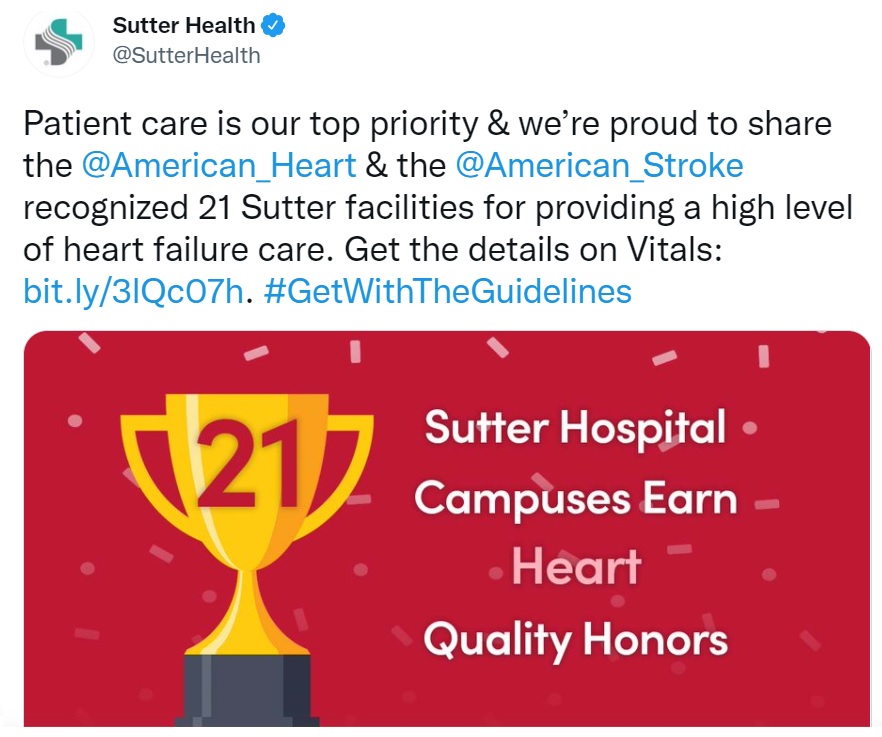
Task: Click the red 21 on the trophy
Action: (252, 466)
